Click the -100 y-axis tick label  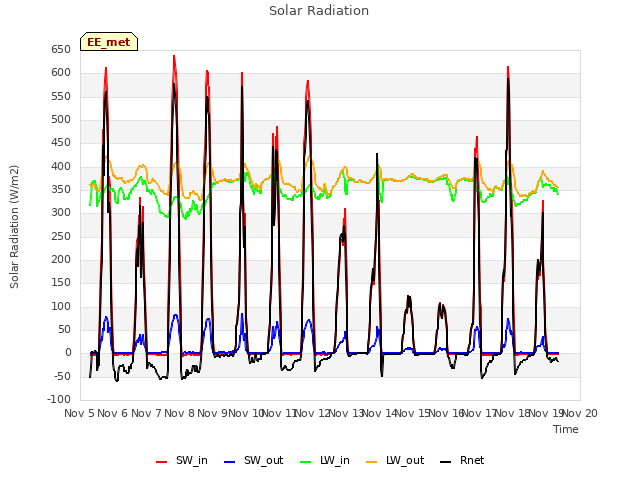point(59,399)
